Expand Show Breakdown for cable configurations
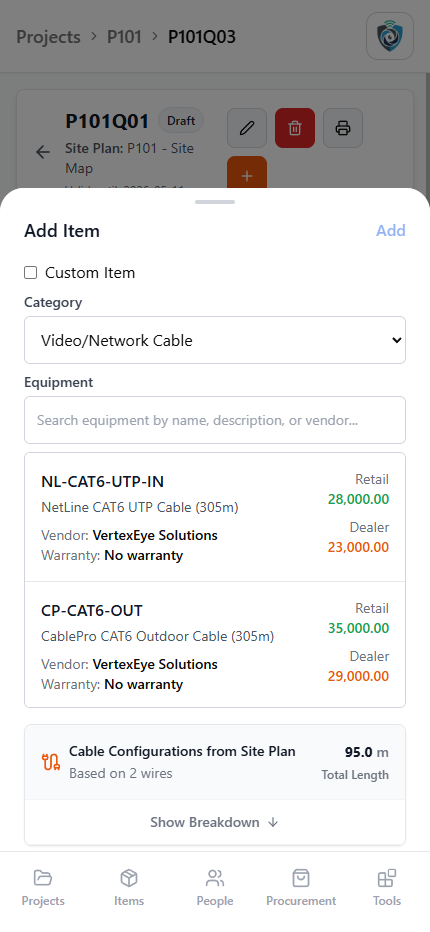This screenshot has height=932, width=430. pos(215,823)
